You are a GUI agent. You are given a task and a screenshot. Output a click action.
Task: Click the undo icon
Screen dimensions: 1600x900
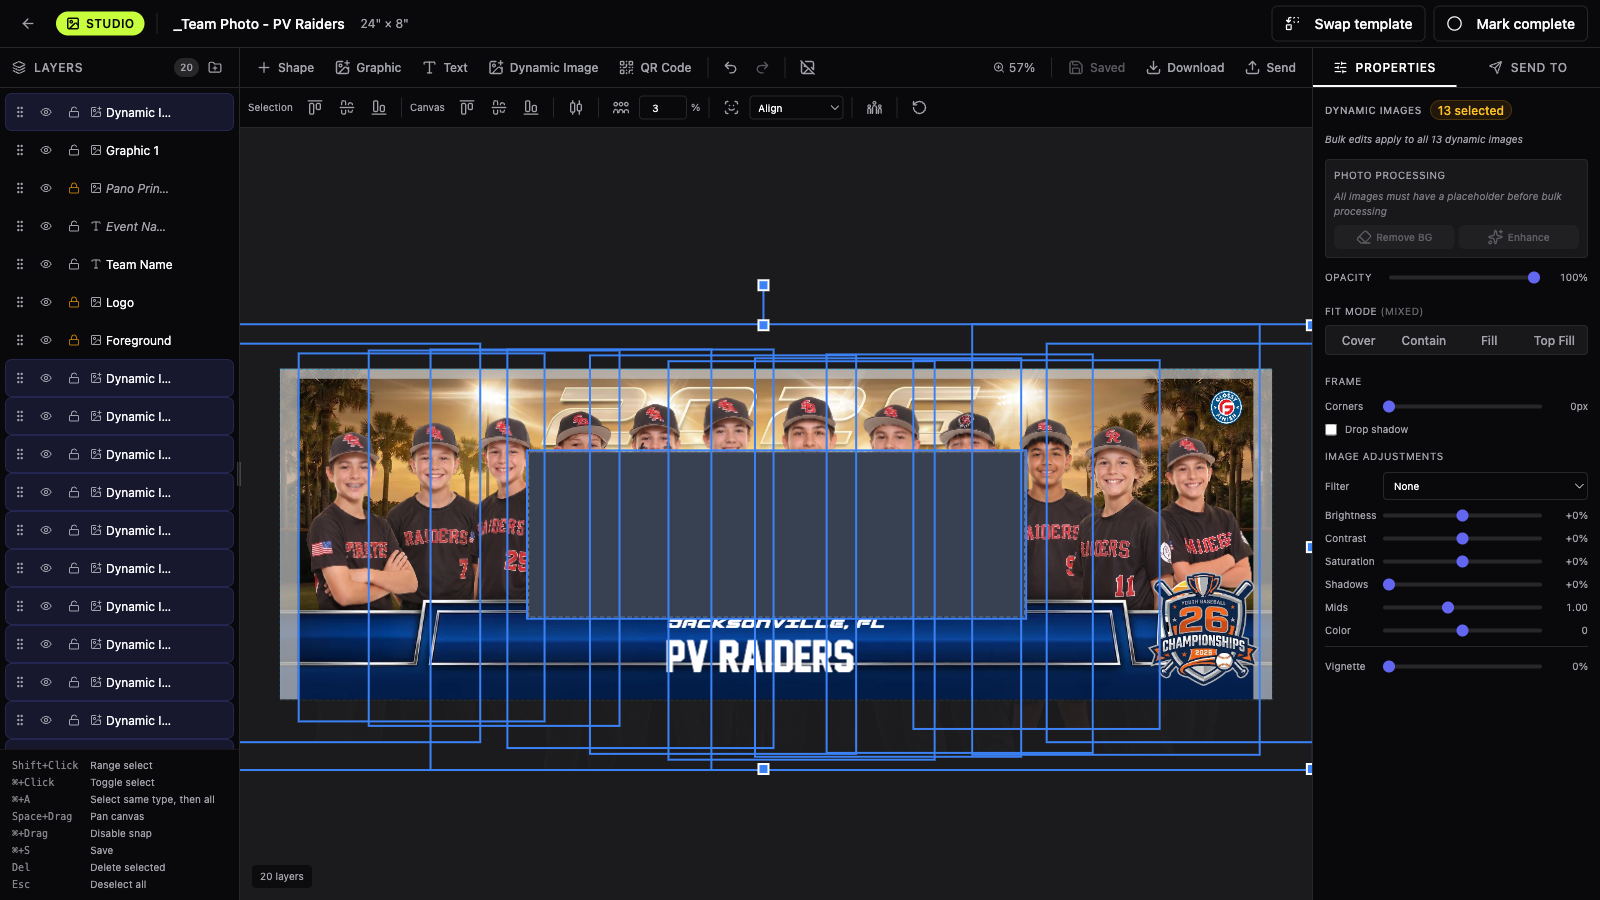(x=731, y=67)
